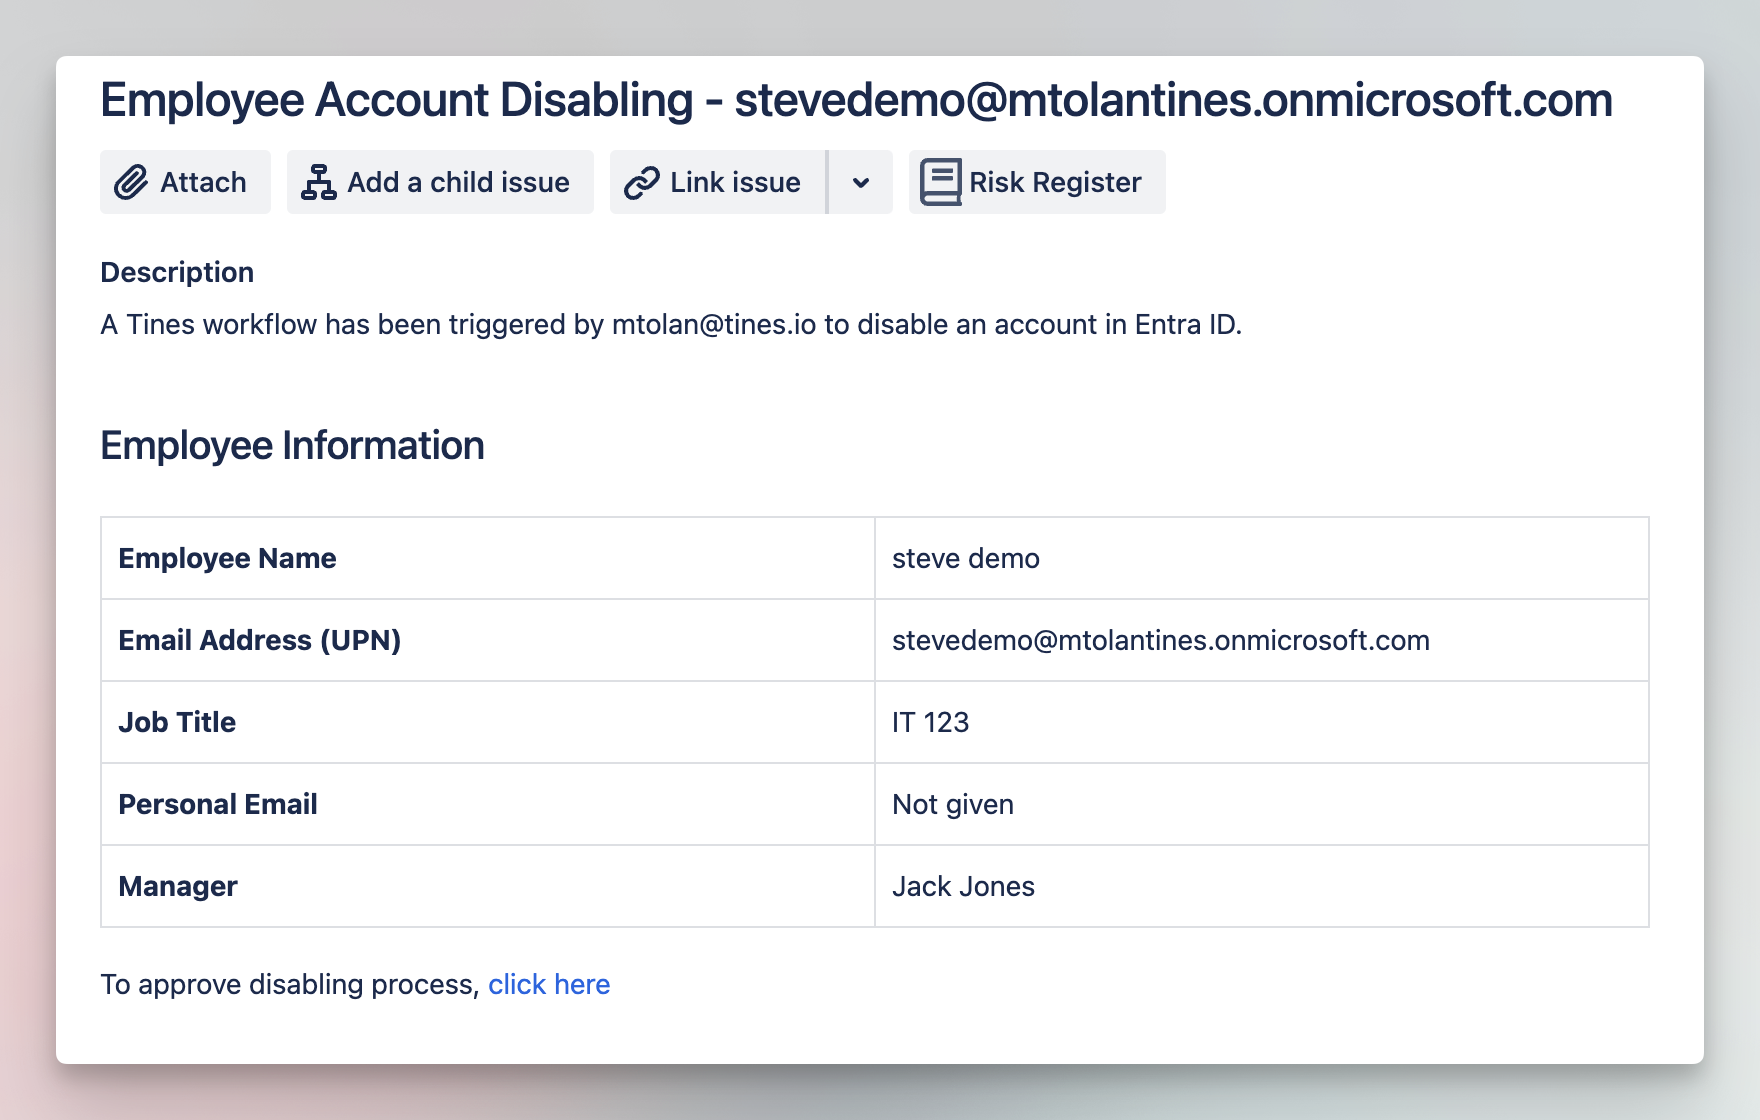The height and width of the screenshot is (1120, 1760).
Task: Click the Employee Information heading
Action: (x=292, y=446)
